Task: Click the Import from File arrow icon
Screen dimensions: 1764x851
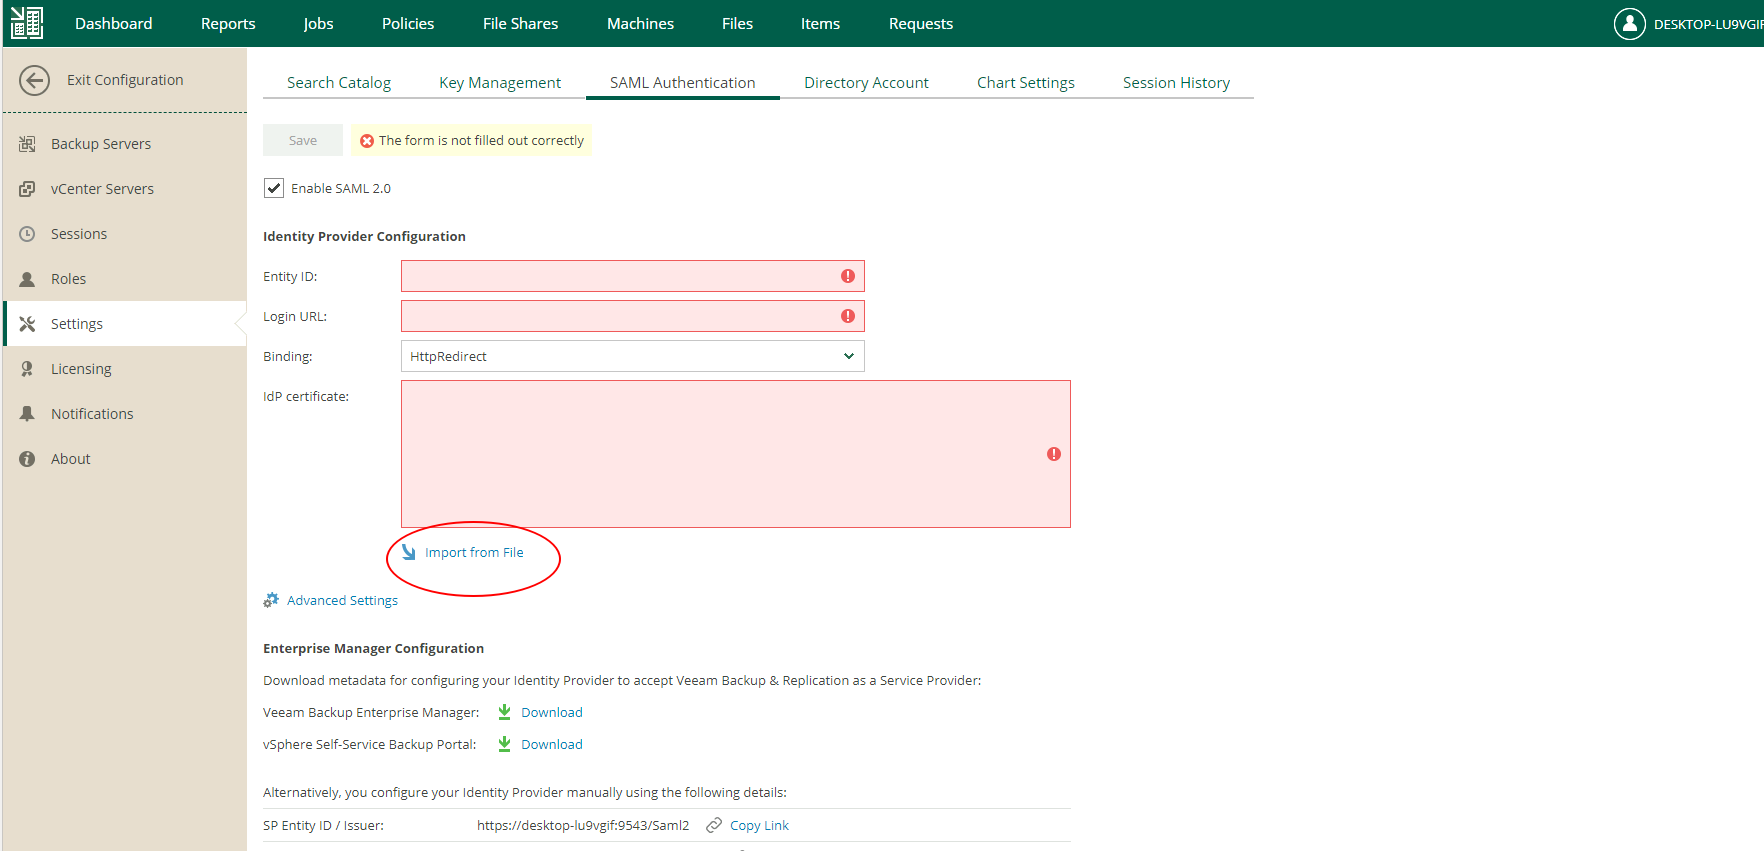Action: pyautogui.click(x=408, y=552)
